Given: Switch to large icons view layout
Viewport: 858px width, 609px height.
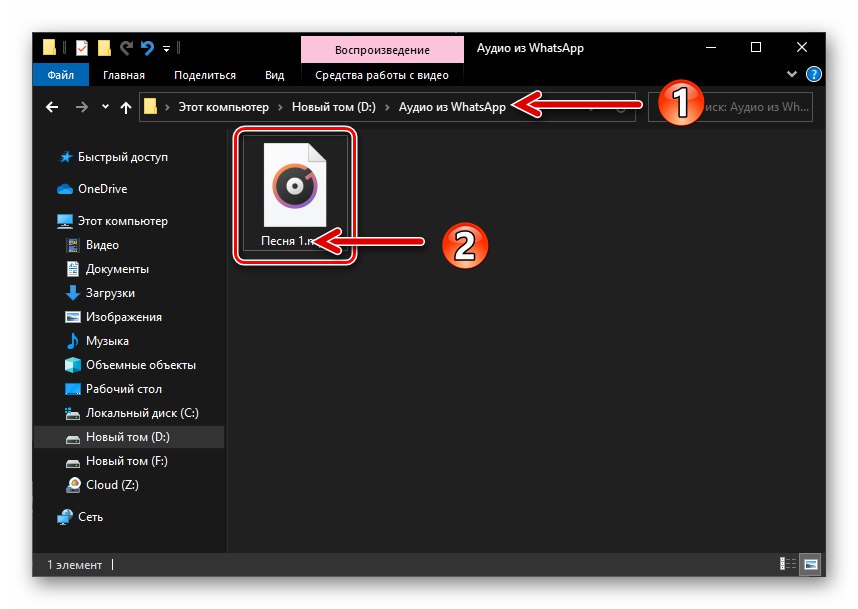Looking at the screenshot, I should pyautogui.click(x=810, y=564).
